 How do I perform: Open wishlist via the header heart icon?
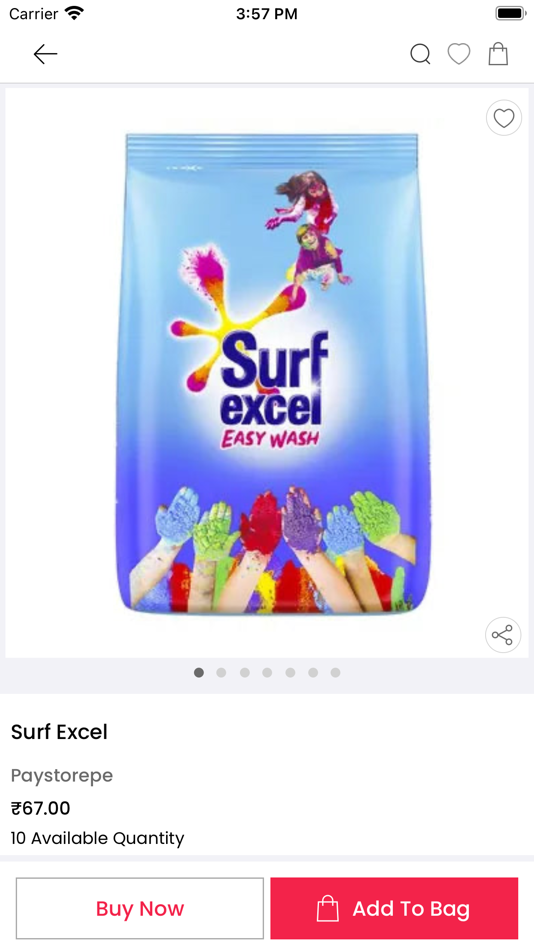[x=459, y=55]
